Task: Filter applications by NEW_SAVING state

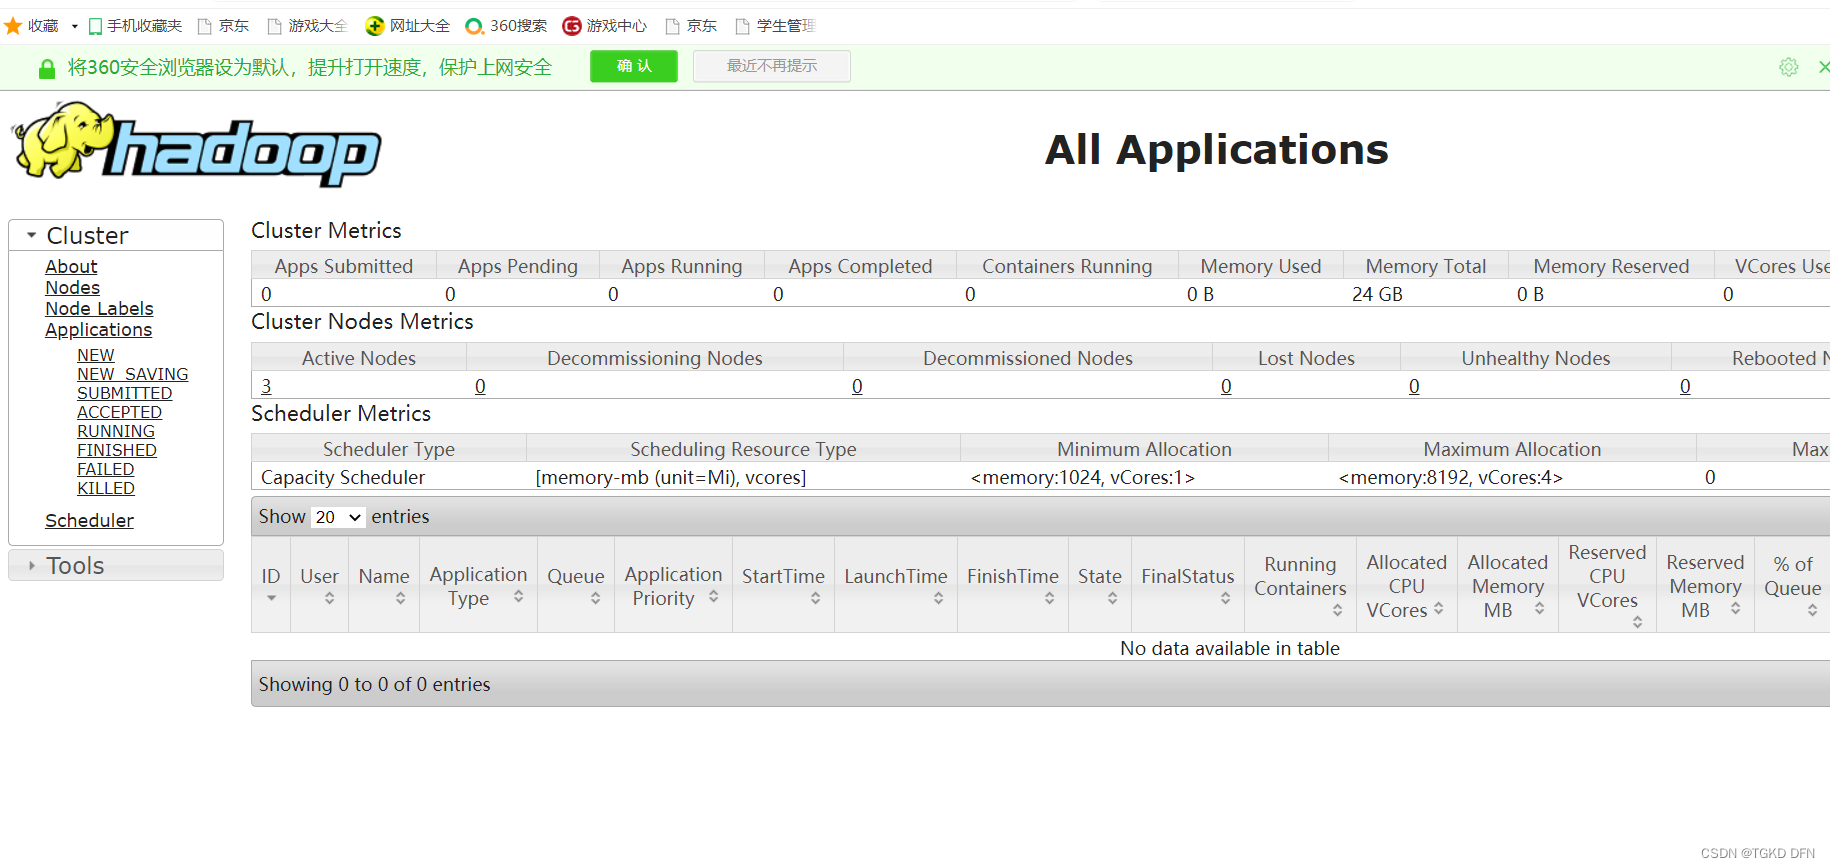Action: [133, 374]
